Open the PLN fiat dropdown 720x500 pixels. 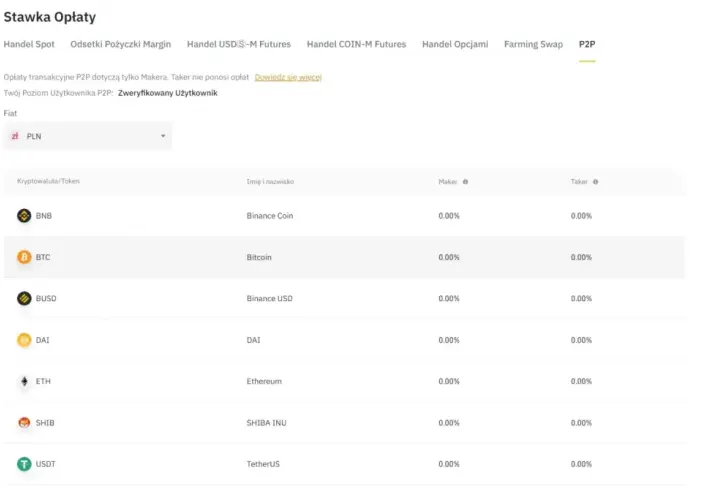click(88, 136)
